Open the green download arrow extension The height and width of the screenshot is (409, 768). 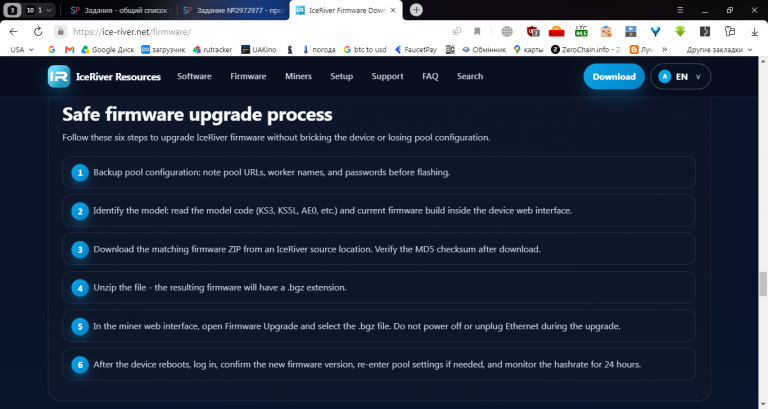coord(680,32)
